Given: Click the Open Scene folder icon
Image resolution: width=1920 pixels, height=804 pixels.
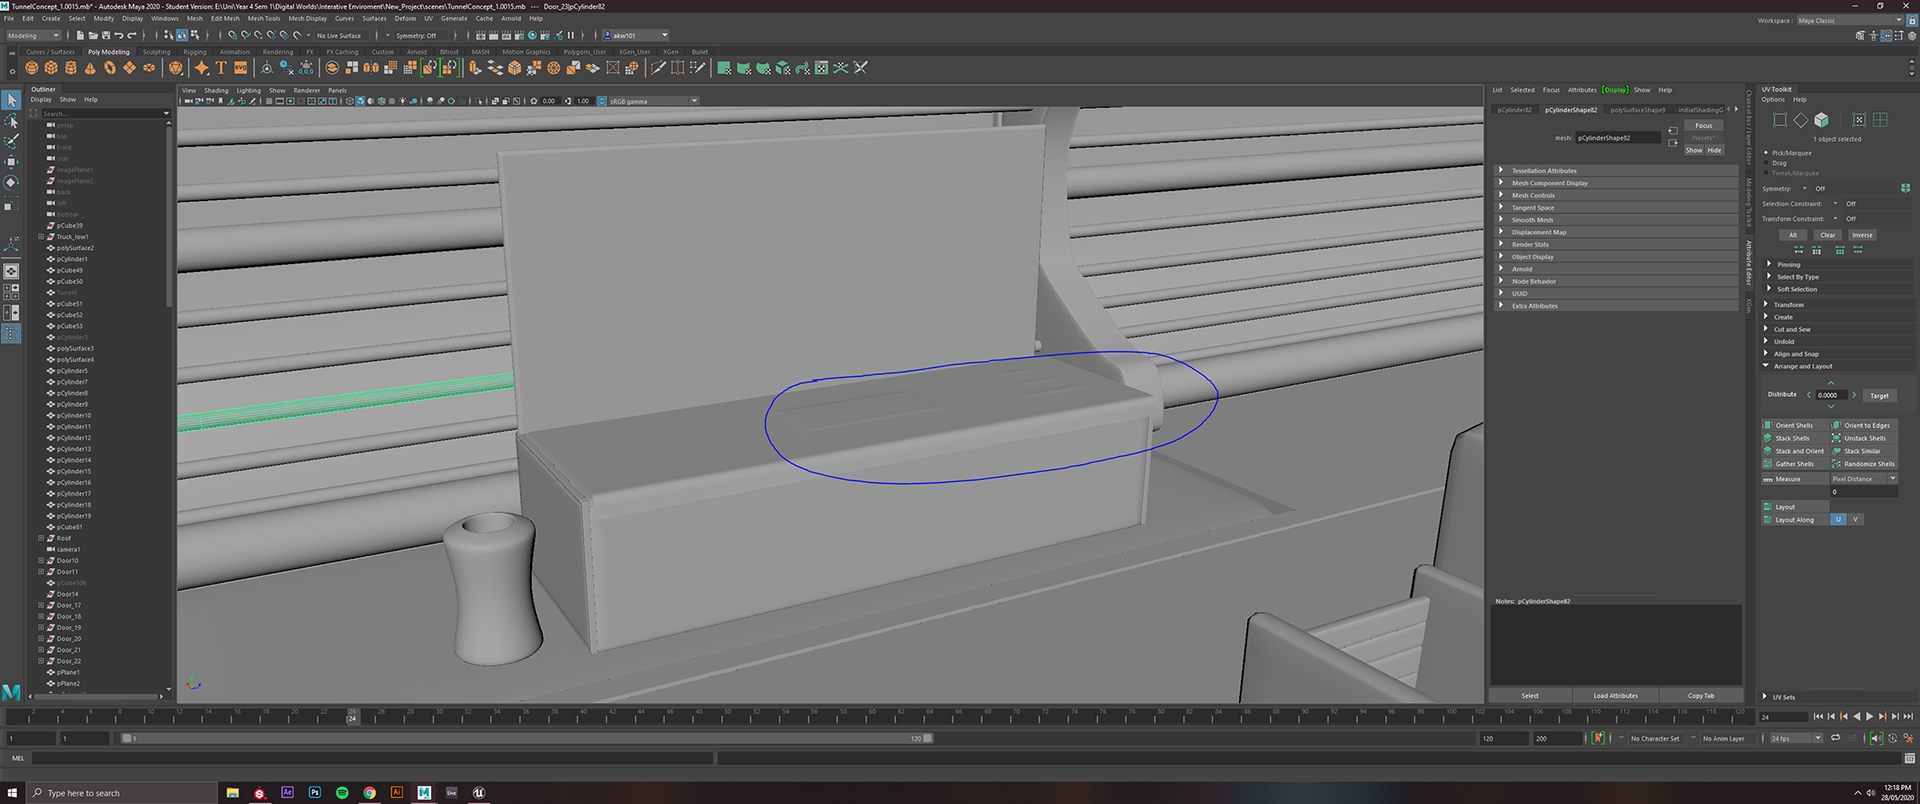Looking at the screenshot, I should [x=93, y=35].
